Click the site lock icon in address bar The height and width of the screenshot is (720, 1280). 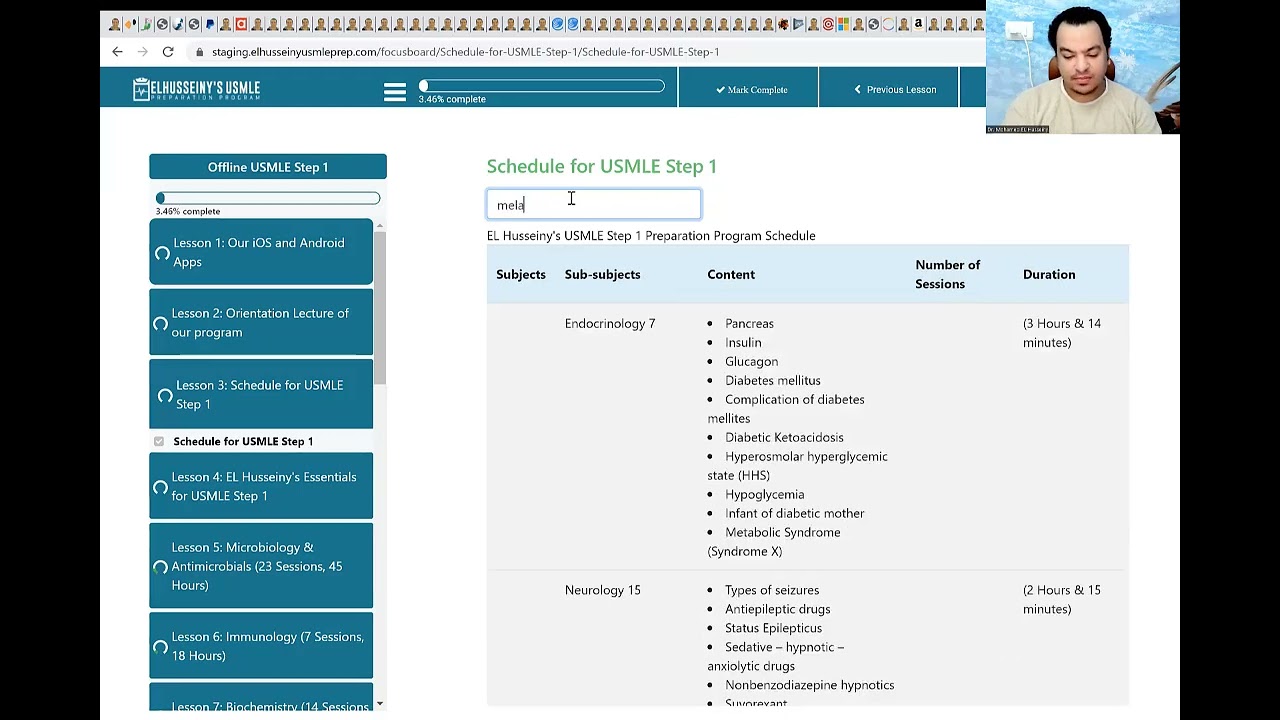(x=200, y=52)
